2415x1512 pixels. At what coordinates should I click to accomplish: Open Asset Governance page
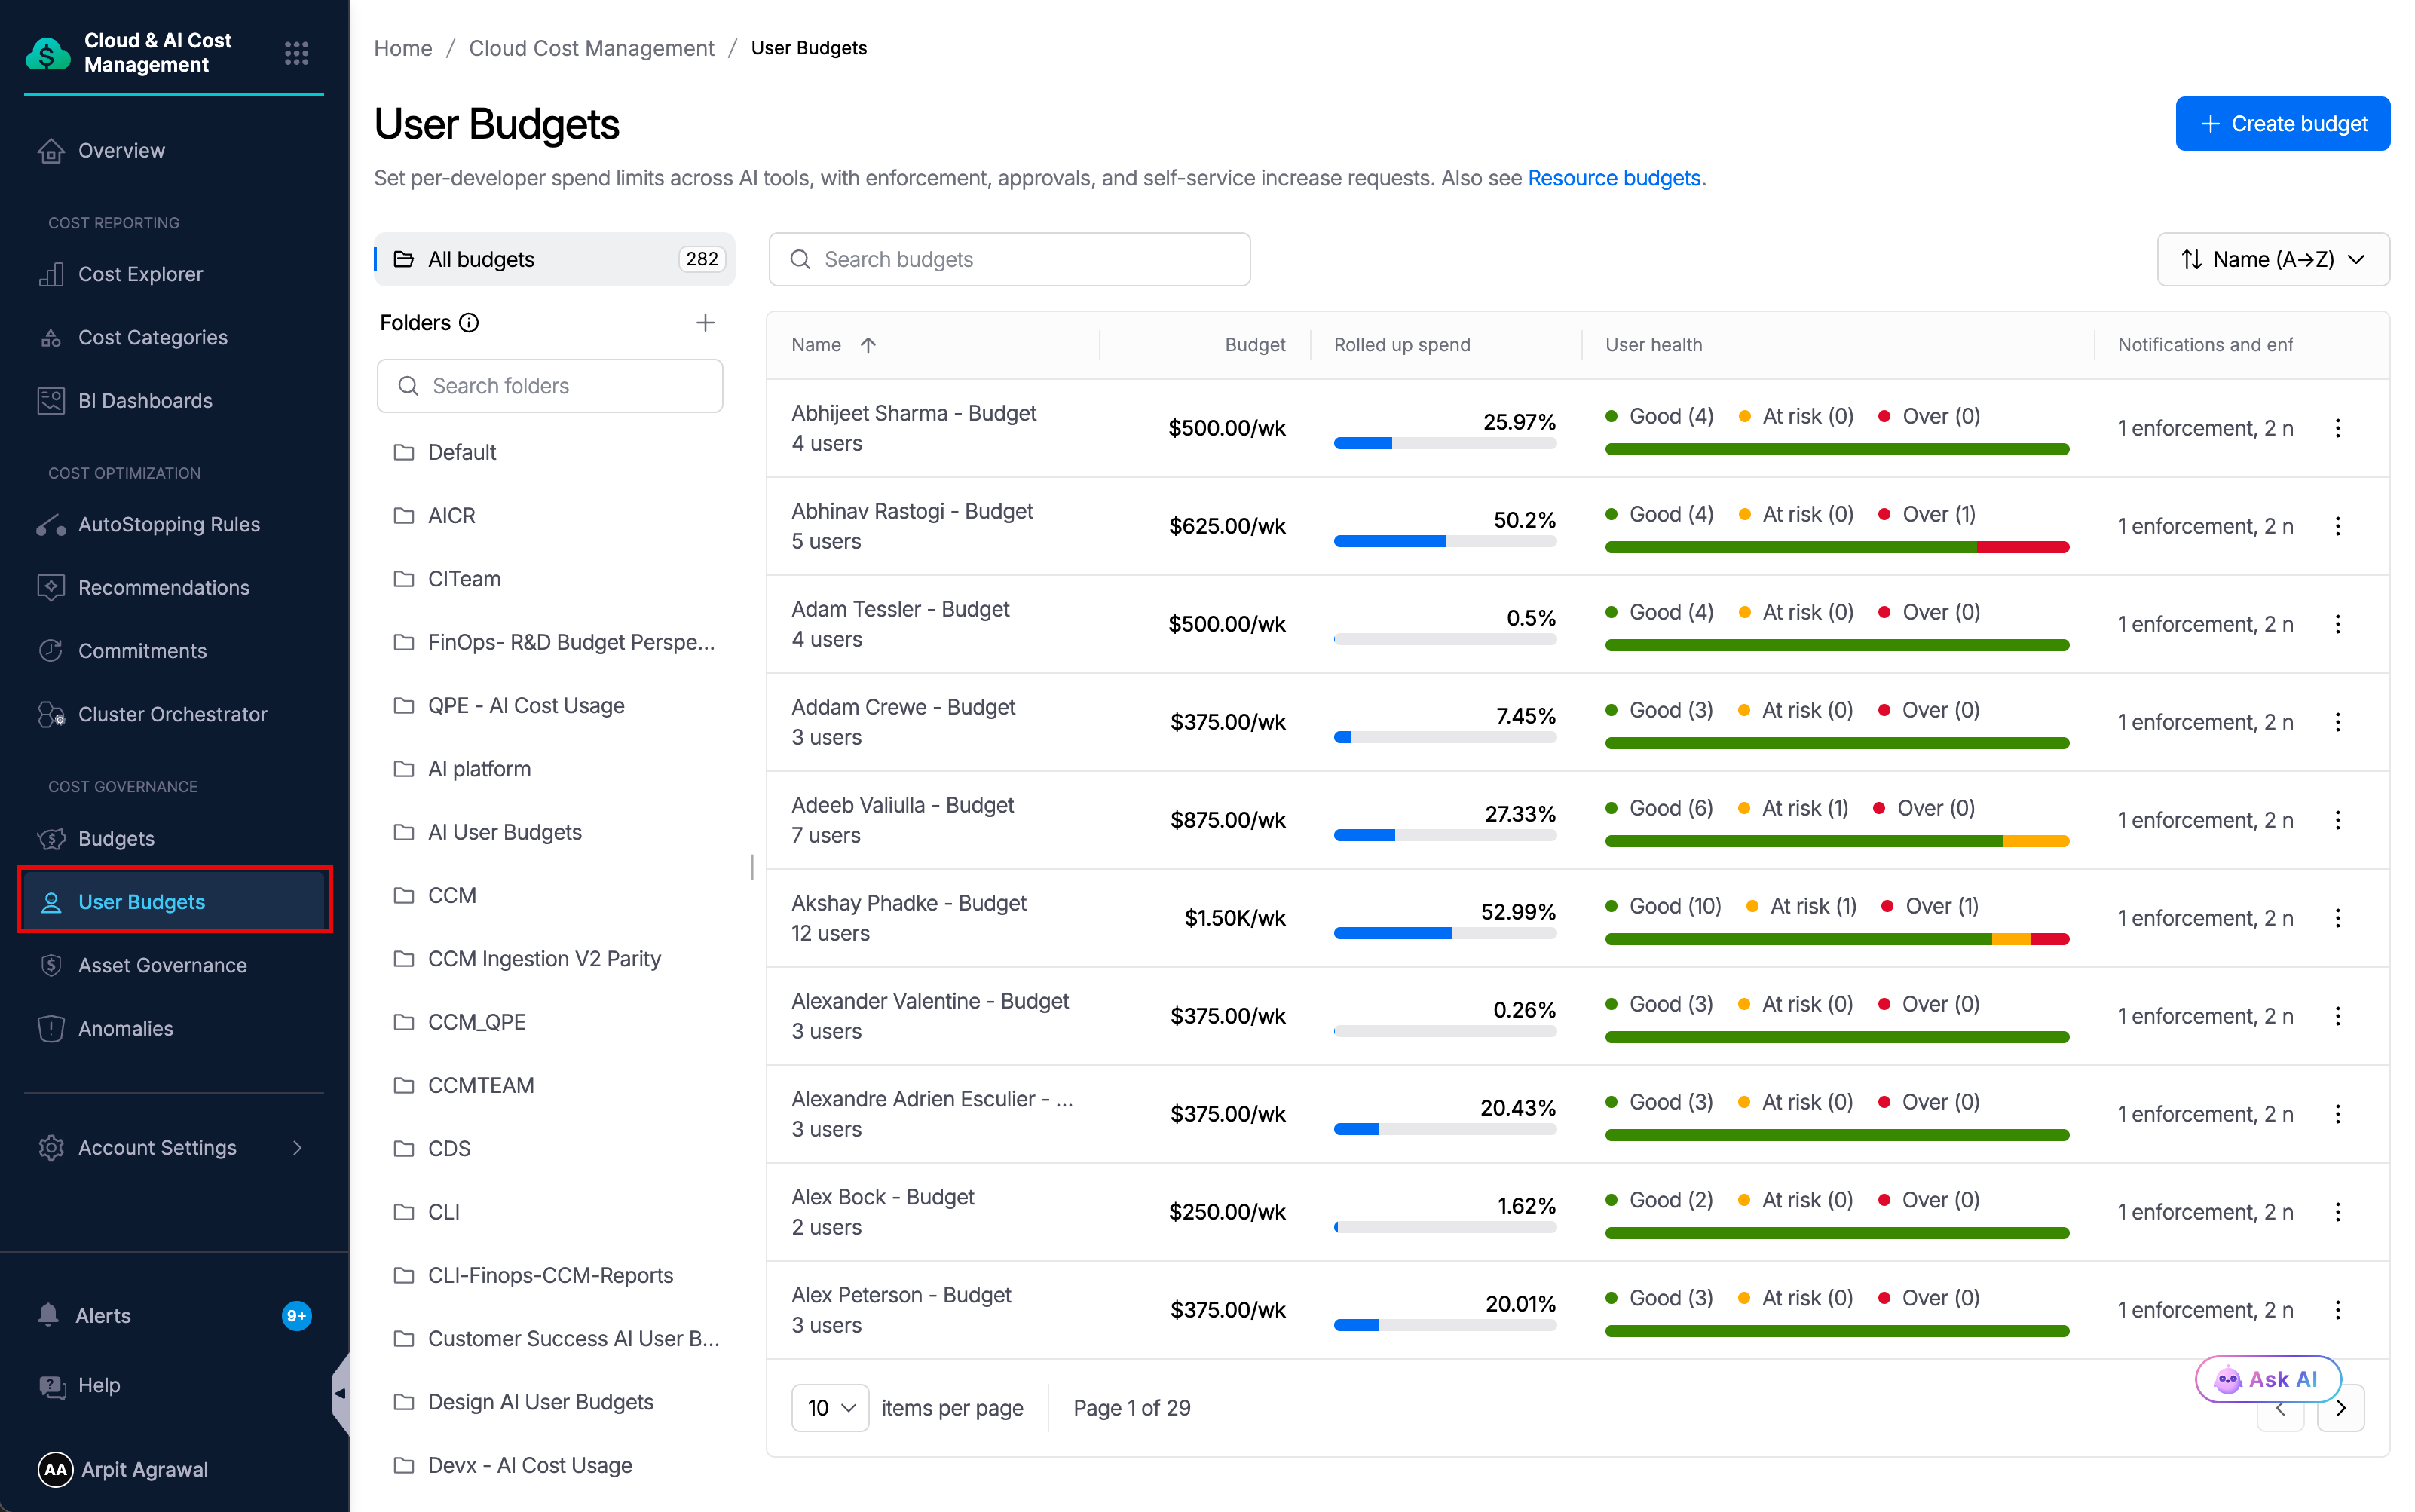[162, 965]
